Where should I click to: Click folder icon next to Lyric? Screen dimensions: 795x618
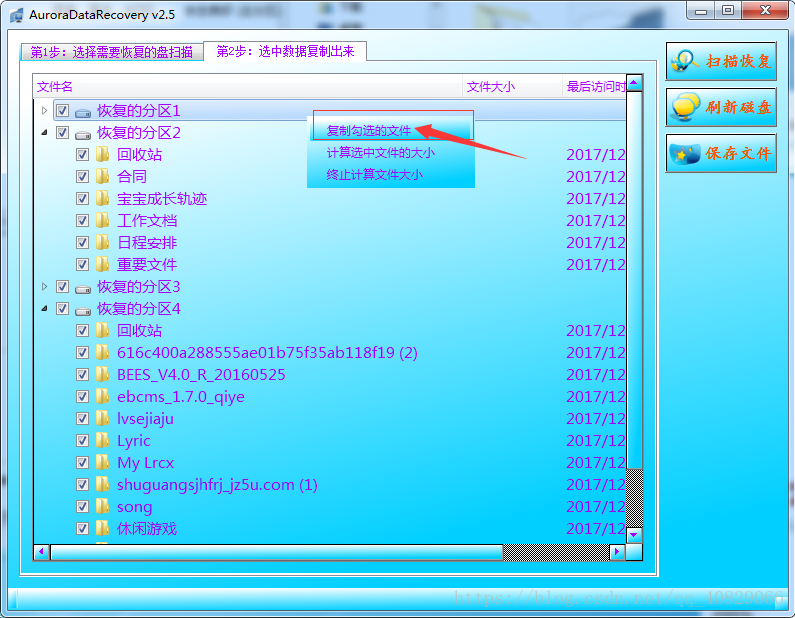[x=103, y=441]
